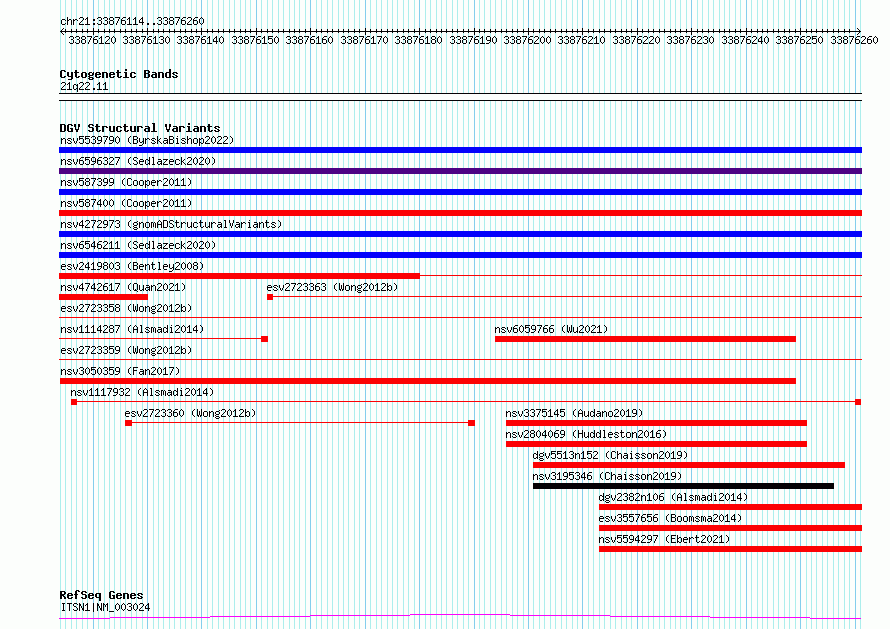Click the red bar under dgv5513n152
The width and height of the screenshot is (890, 629).
pyautogui.click(x=689, y=465)
